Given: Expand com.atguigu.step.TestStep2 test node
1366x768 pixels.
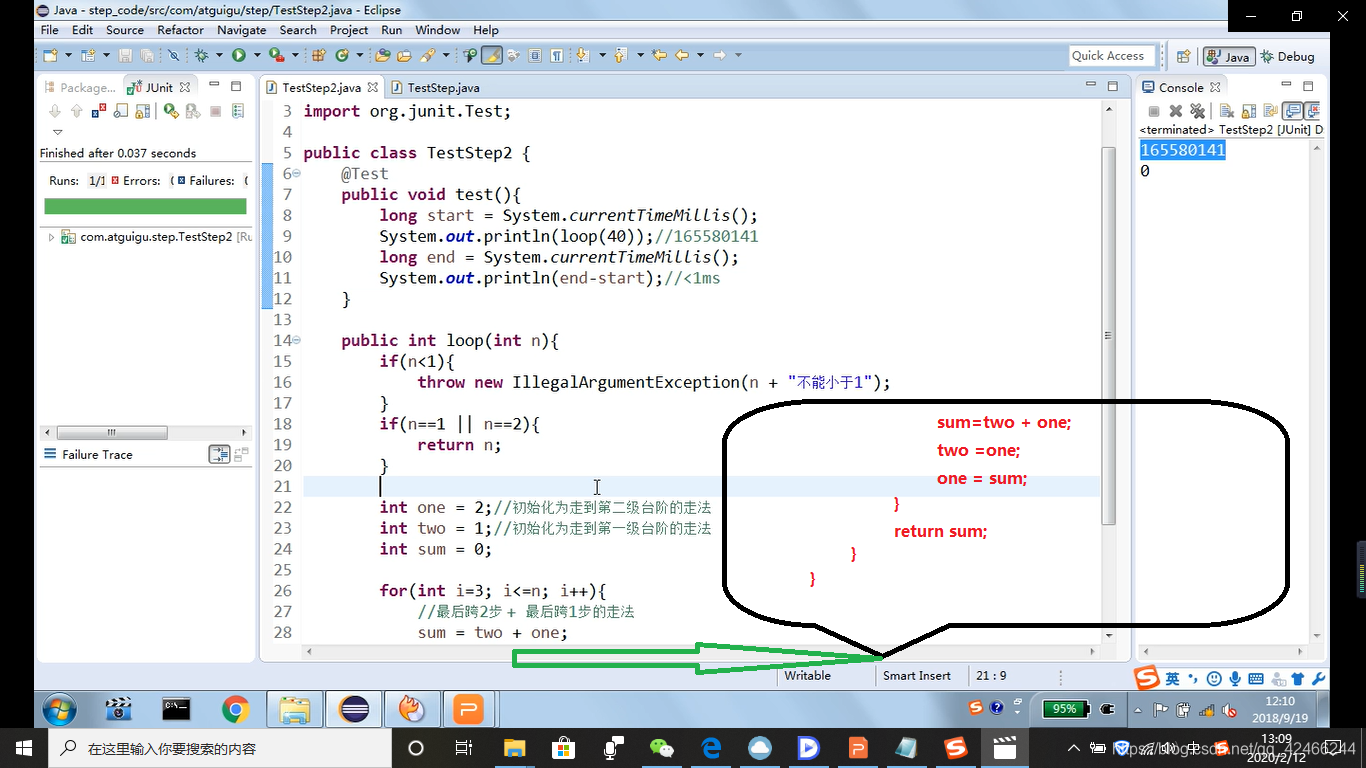Looking at the screenshot, I should (x=51, y=237).
